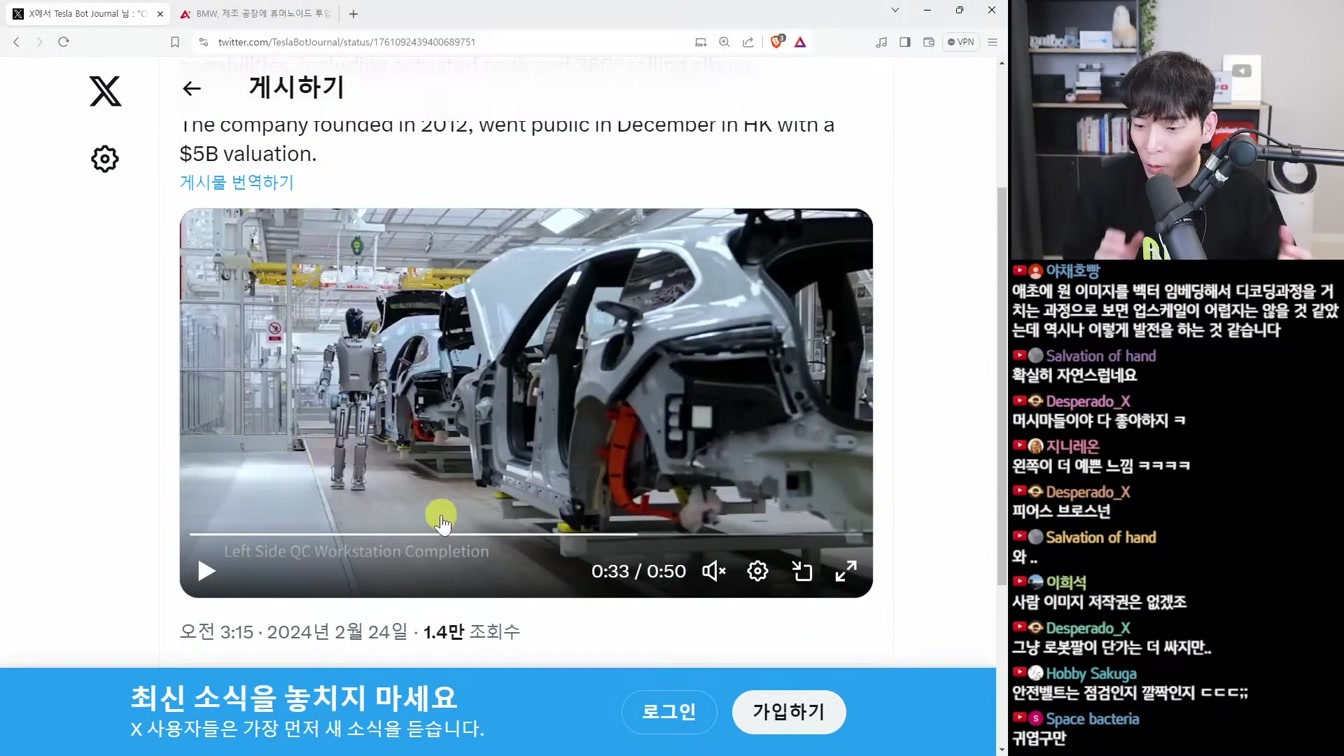View site information icon in address bar
The image size is (1344, 756).
pos(204,42)
